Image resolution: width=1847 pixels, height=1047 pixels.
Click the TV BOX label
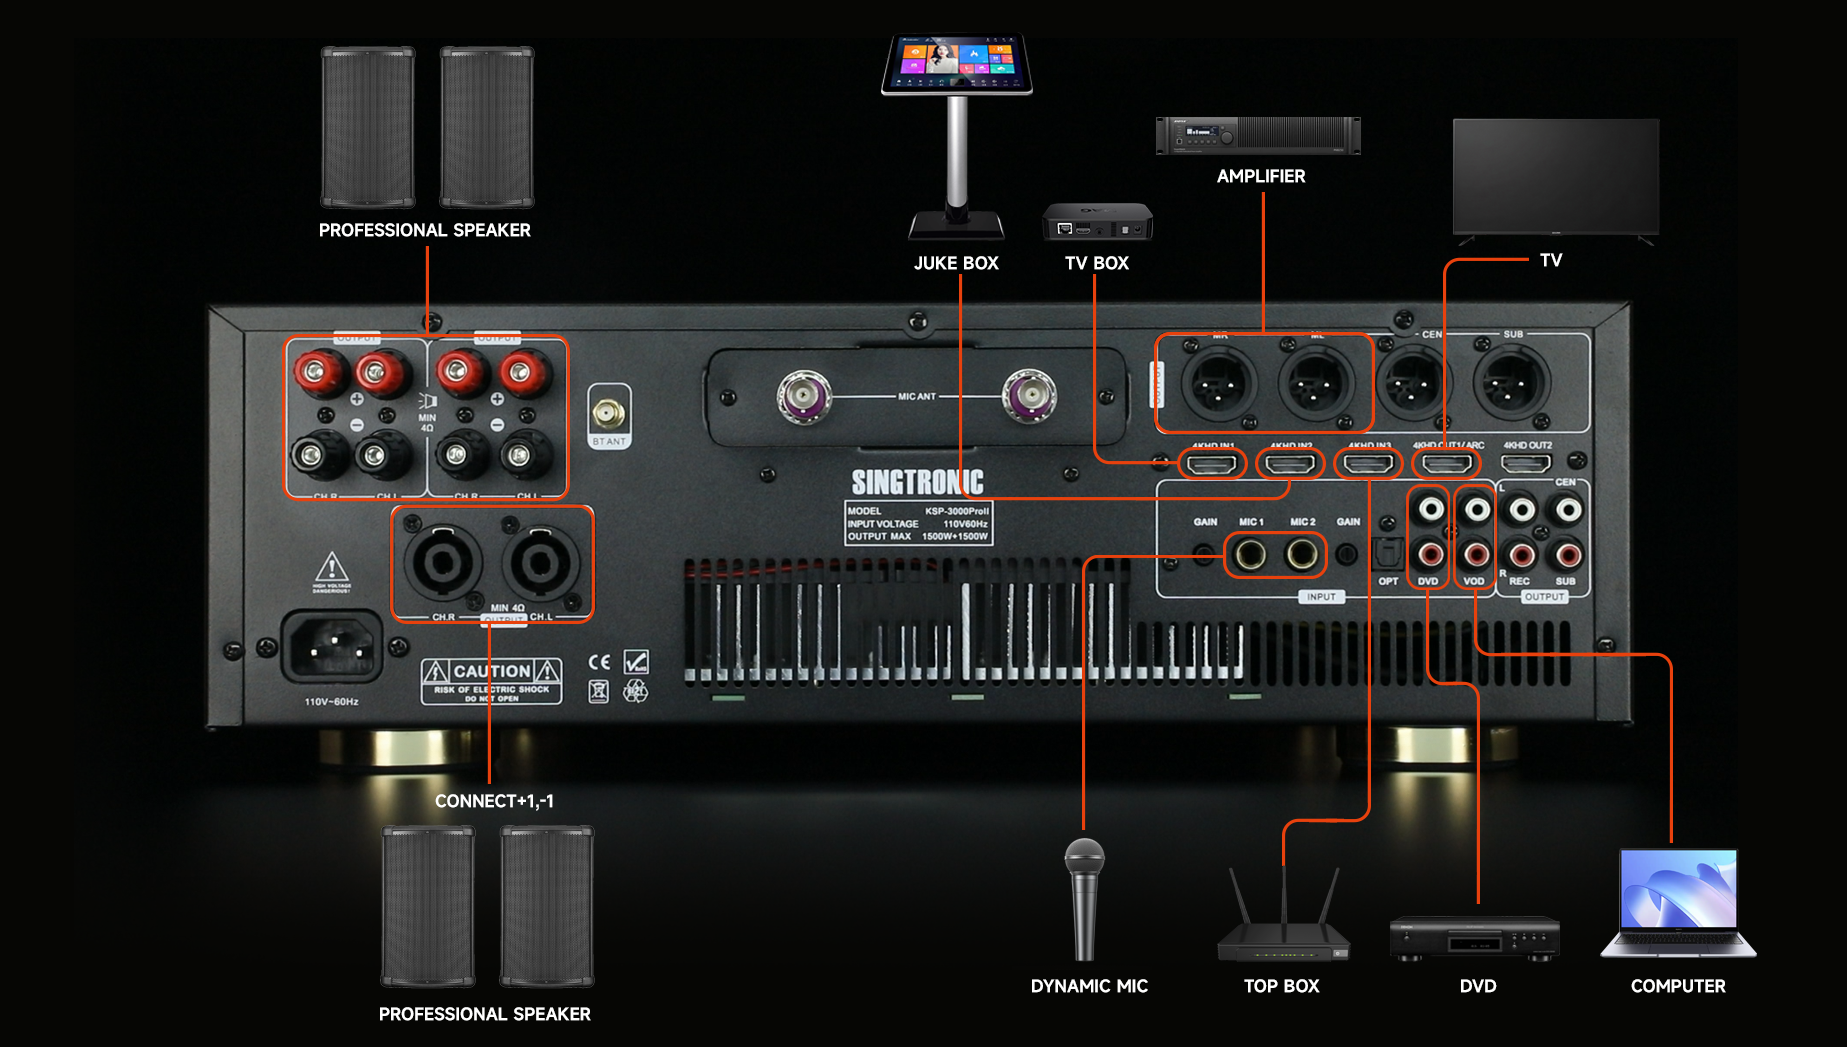[1097, 263]
